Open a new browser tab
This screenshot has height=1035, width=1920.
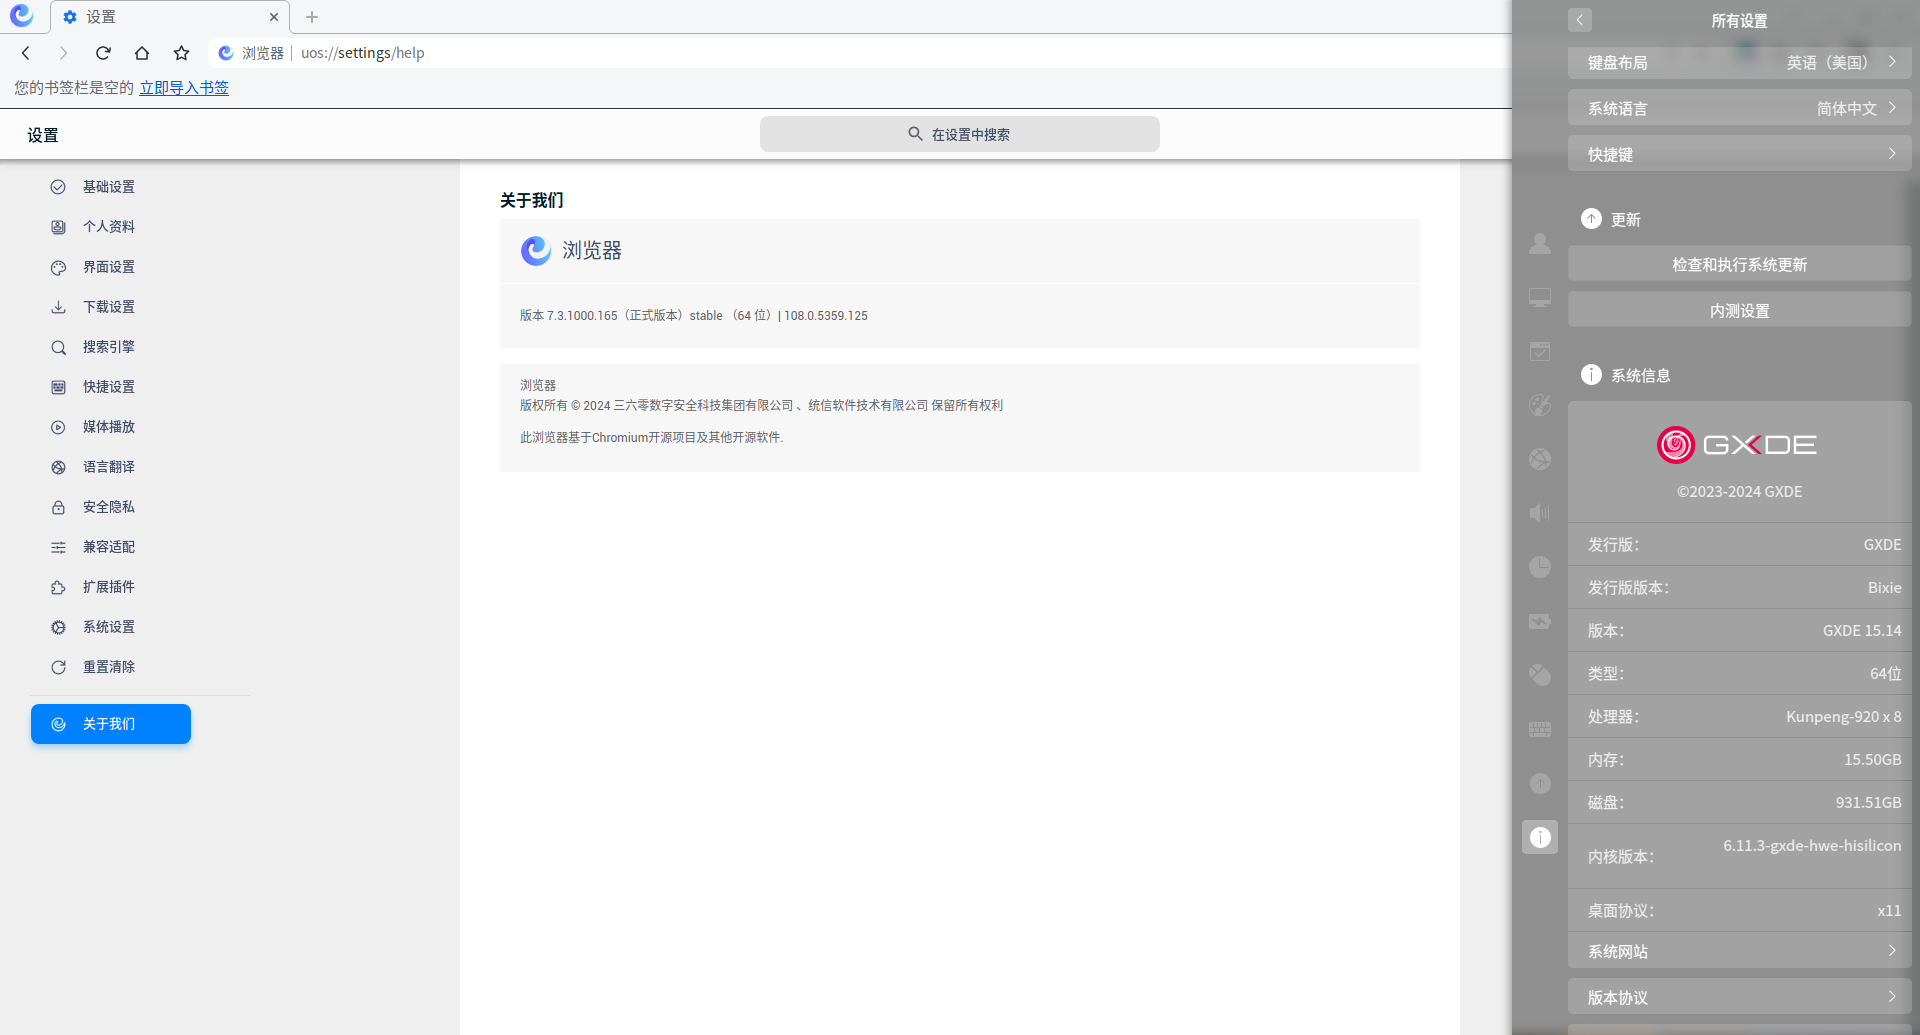tap(312, 17)
